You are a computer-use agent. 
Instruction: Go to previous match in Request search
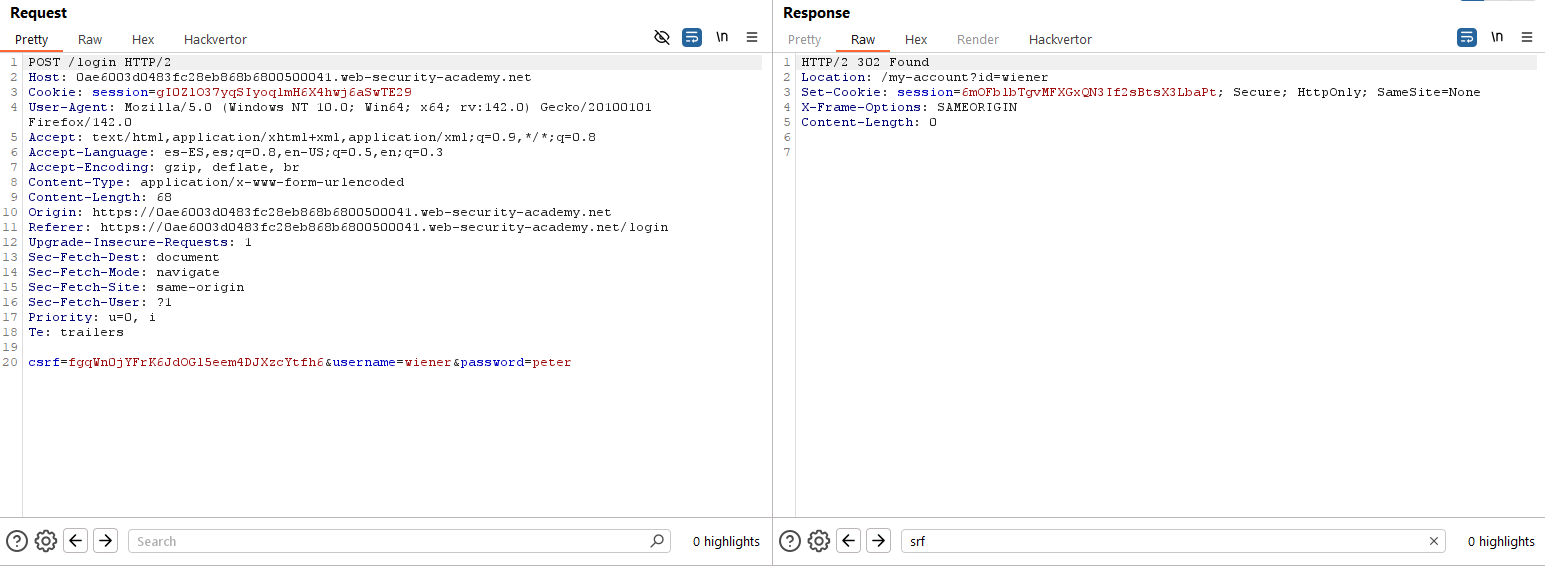[76, 541]
